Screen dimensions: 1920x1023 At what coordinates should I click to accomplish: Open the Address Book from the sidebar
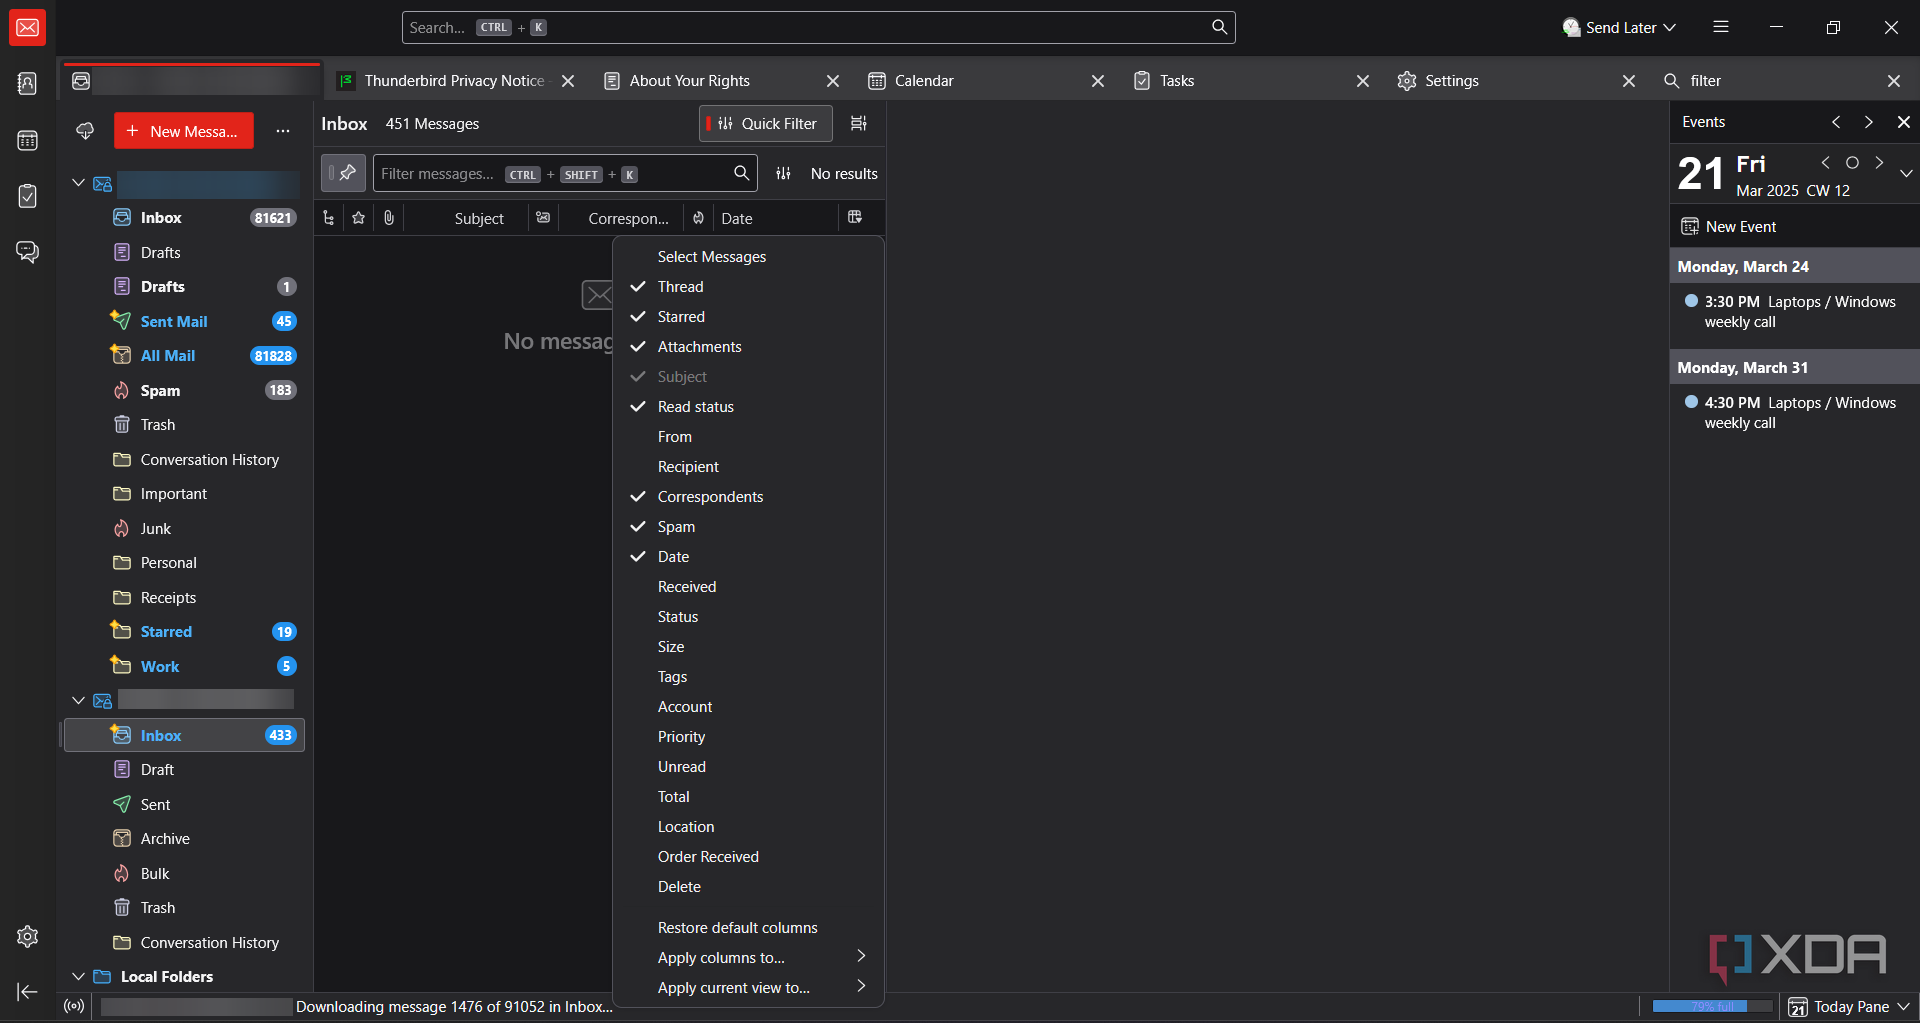(x=28, y=84)
